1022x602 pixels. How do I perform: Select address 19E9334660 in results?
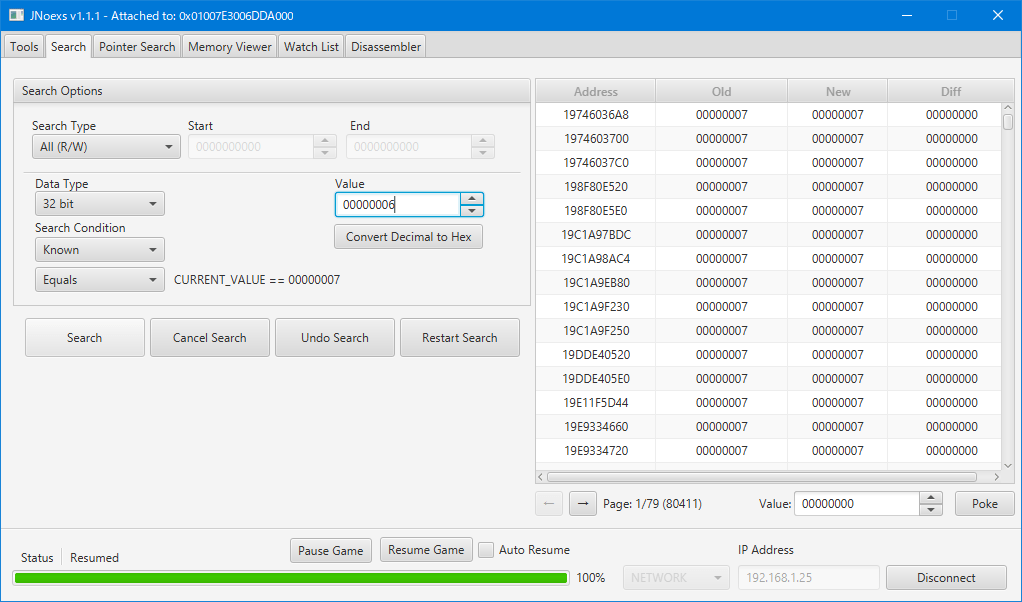coord(596,427)
